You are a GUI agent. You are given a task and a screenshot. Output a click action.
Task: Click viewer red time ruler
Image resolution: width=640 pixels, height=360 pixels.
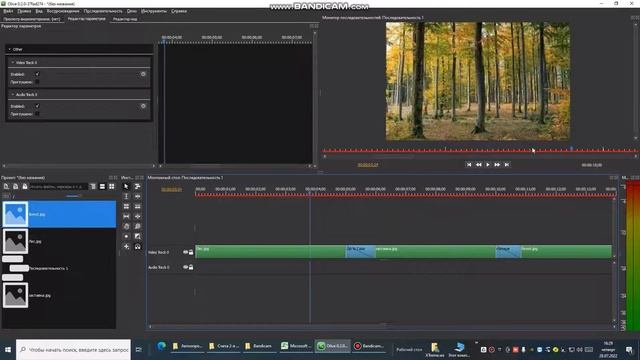[480, 151]
